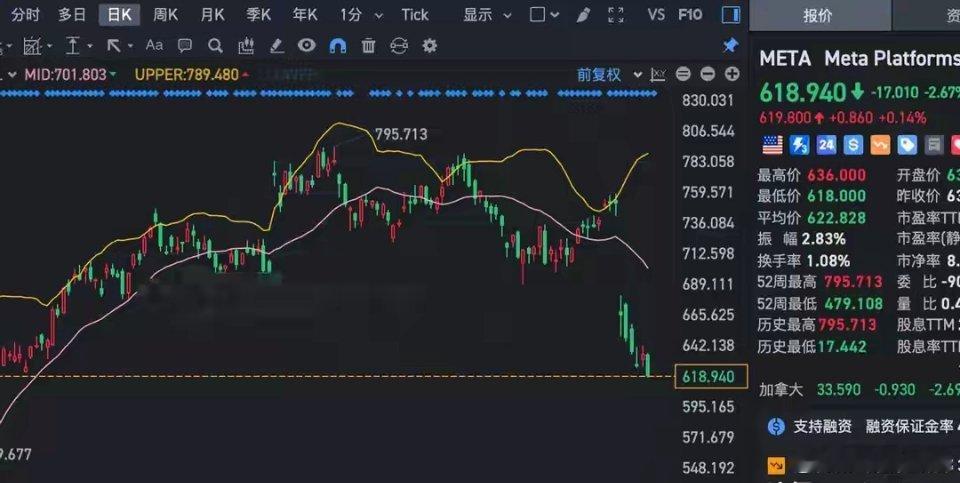This screenshot has height=483, width=960.
Task: Enter fullscreen chart mode
Action: coord(616,15)
